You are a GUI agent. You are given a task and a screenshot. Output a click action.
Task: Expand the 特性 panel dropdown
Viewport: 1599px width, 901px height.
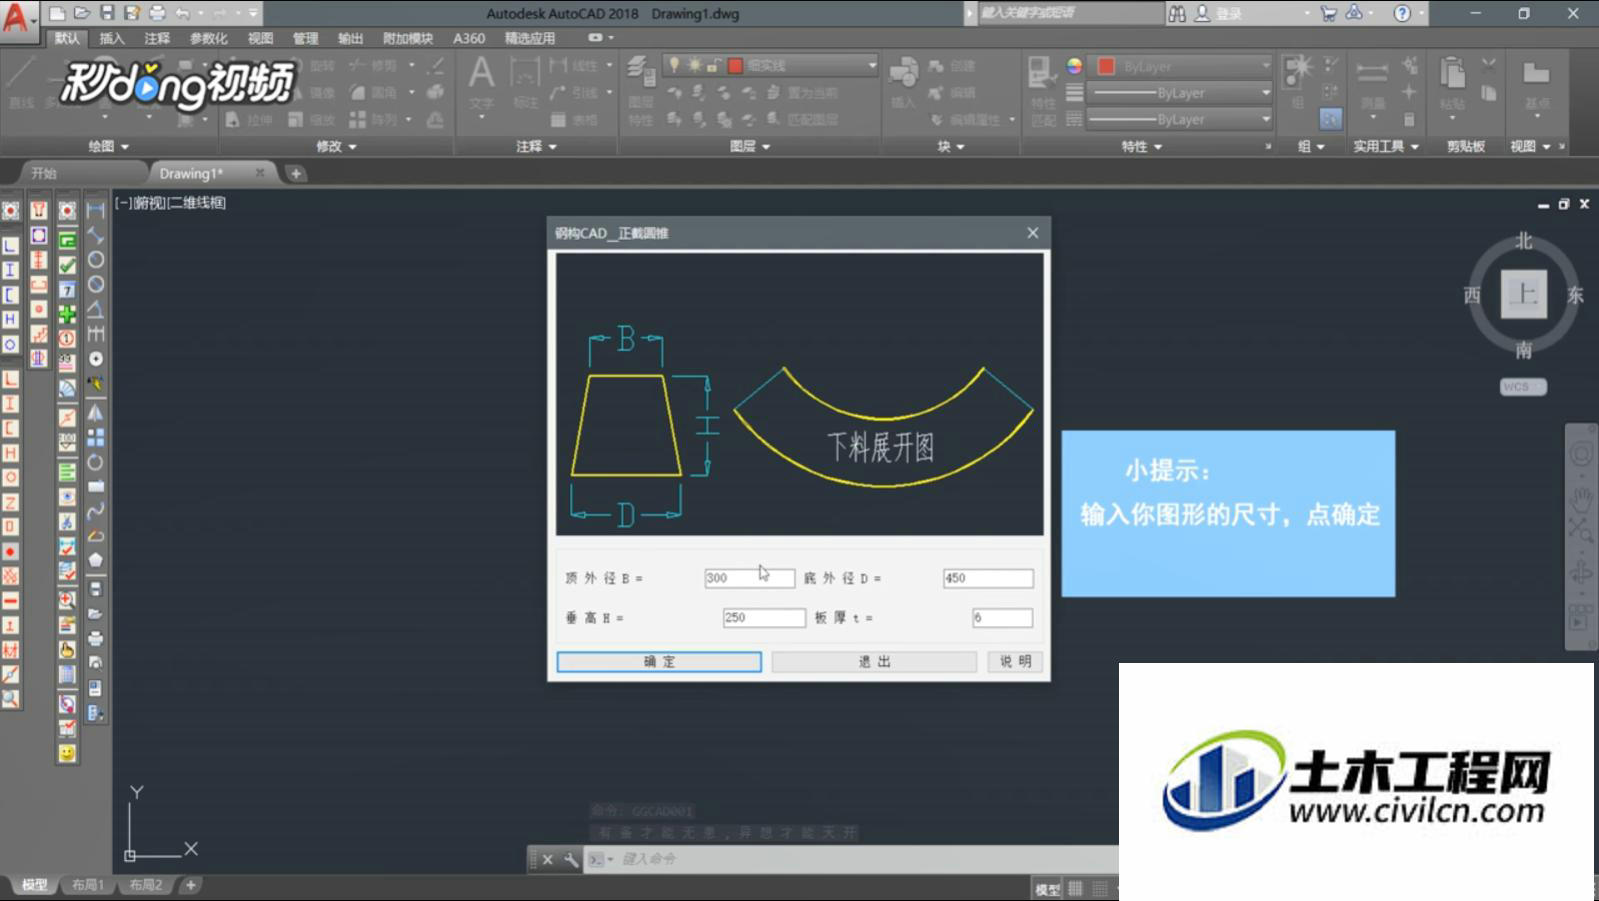tap(1141, 146)
